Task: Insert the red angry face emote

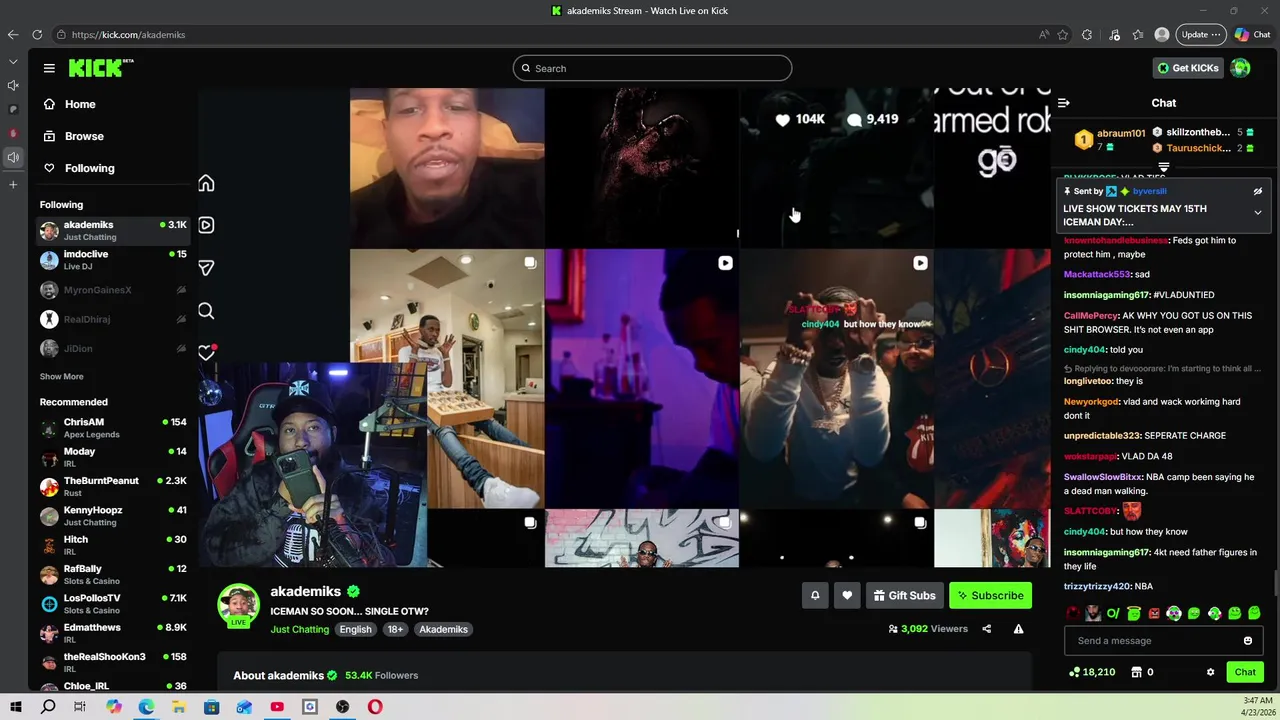Action: coord(1154,613)
